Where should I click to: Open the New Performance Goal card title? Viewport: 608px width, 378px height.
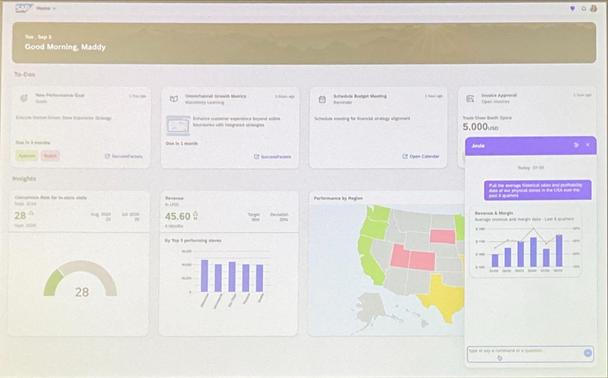click(60, 95)
